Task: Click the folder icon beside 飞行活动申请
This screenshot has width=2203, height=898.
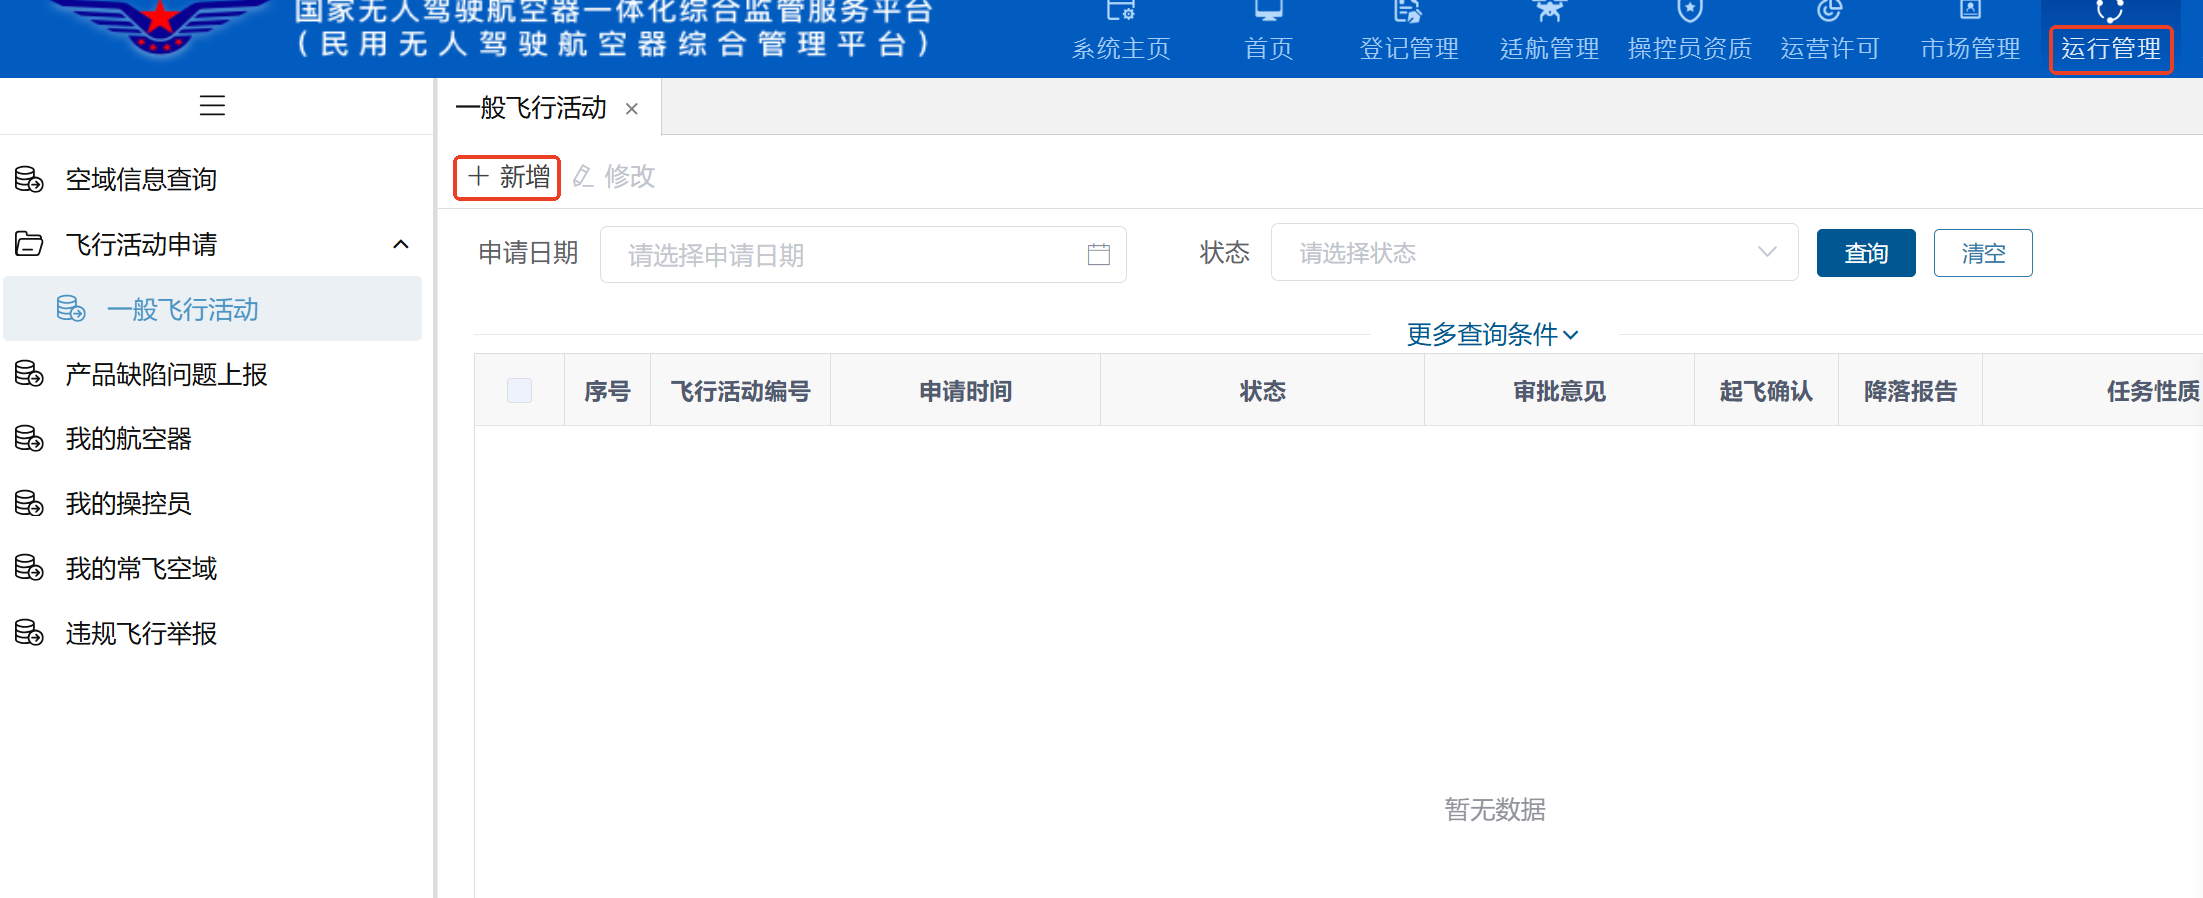Action: point(29,244)
